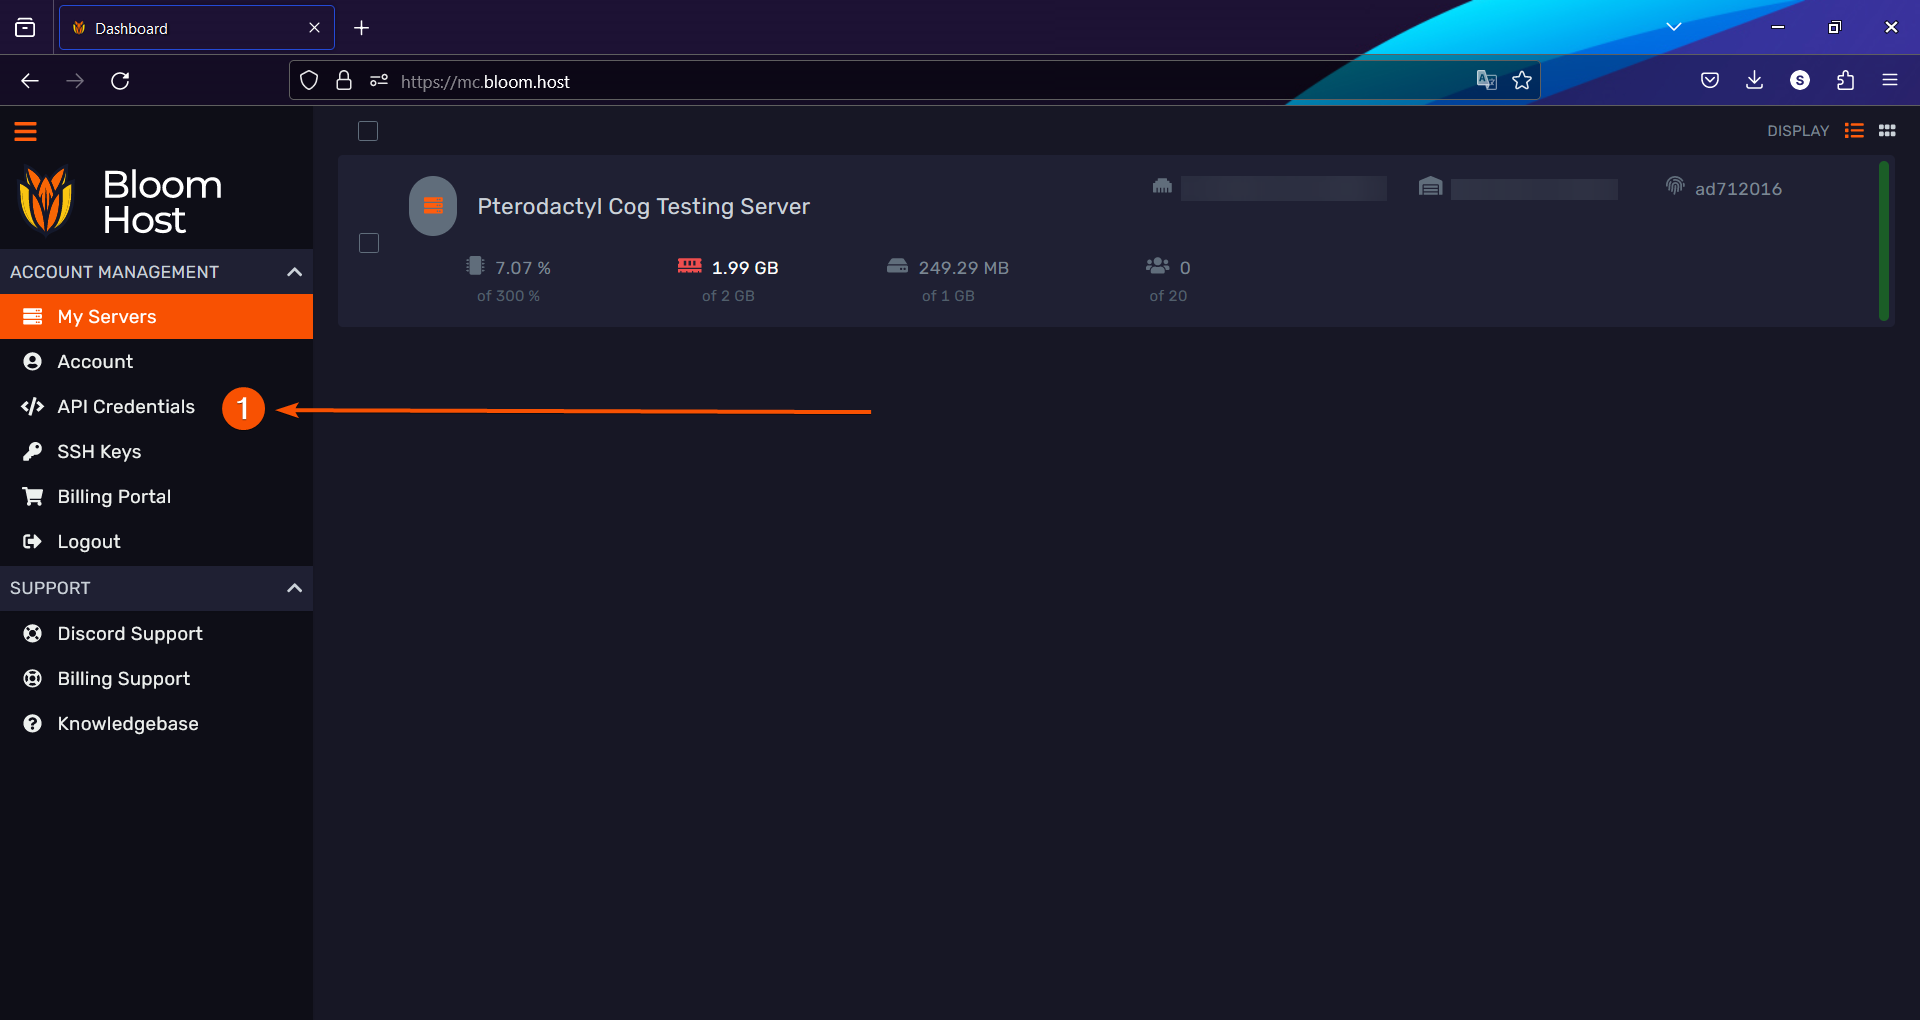The width and height of the screenshot is (1920, 1020).
Task: Click the disk storage icon
Action: pos(897,266)
